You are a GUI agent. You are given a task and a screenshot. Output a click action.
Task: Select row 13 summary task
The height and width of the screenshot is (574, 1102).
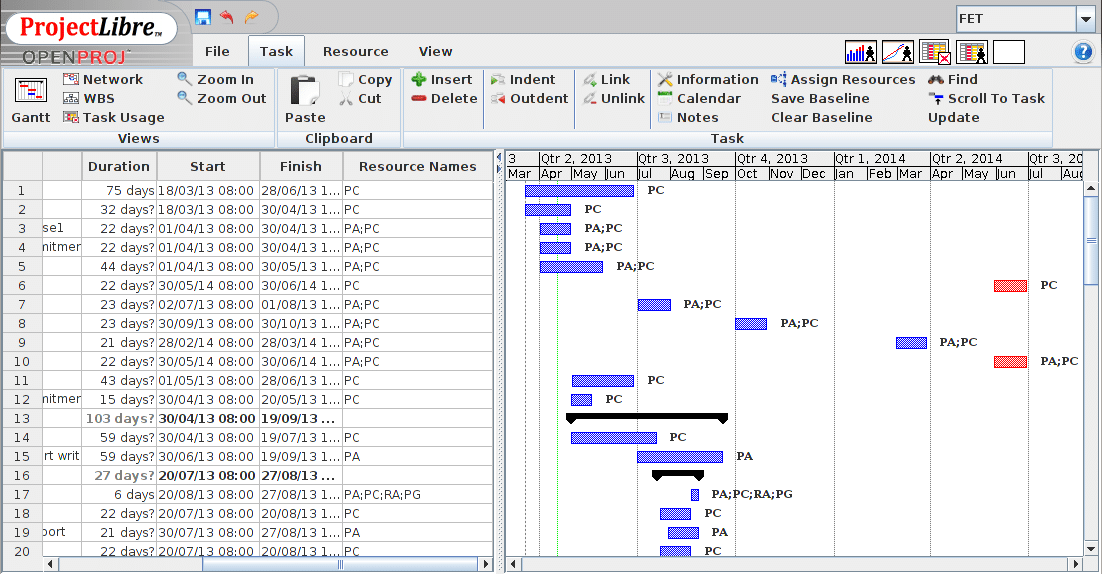pos(22,418)
